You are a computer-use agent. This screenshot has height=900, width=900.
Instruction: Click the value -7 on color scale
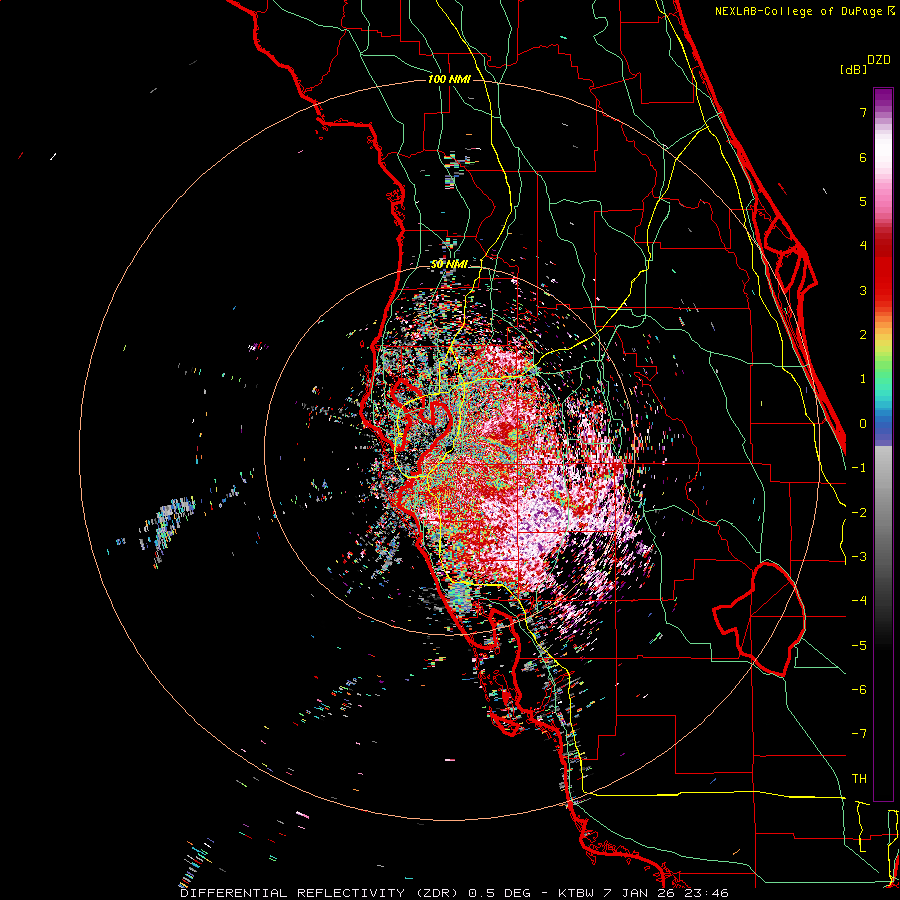pos(859,734)
